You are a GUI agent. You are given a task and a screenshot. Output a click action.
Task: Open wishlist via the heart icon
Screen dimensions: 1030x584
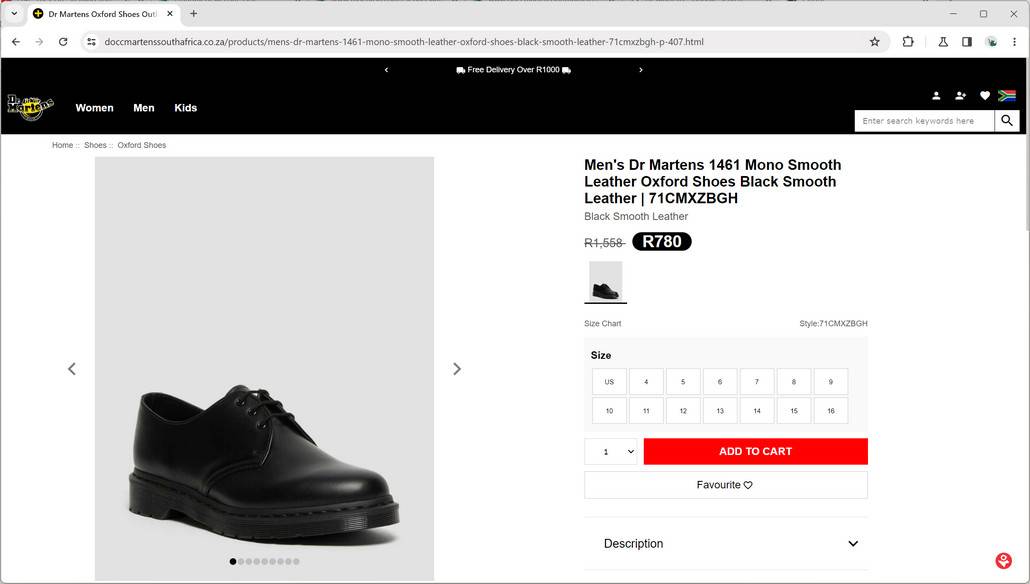pyautogui.click(x=984, y=96)
